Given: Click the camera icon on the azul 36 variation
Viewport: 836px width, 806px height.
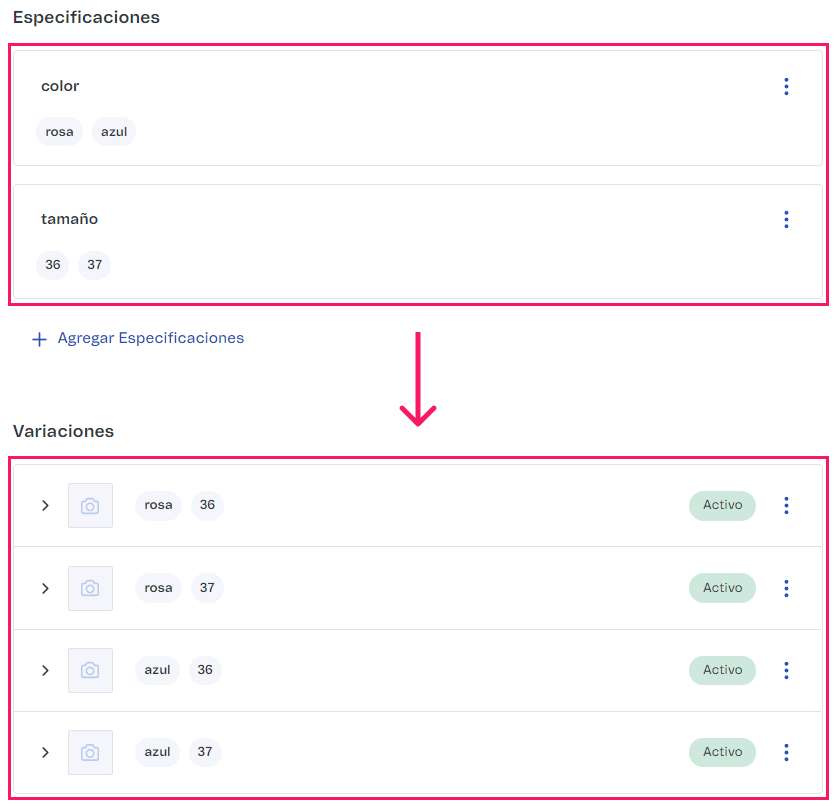Looking at the screenshot, I should (x=90, y=670).
